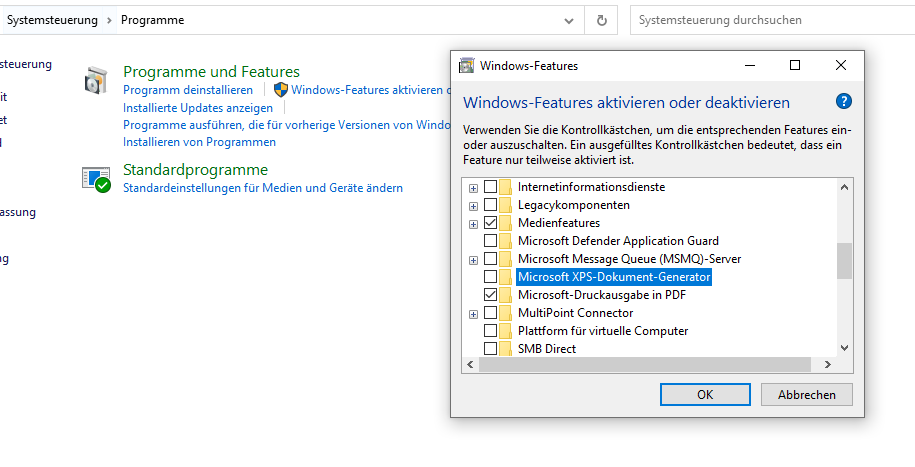Select the Plattform für virtuelle Computer label
Image resolution: width=915 pixels, height=467 pixels.
click(x=603, y=331)
